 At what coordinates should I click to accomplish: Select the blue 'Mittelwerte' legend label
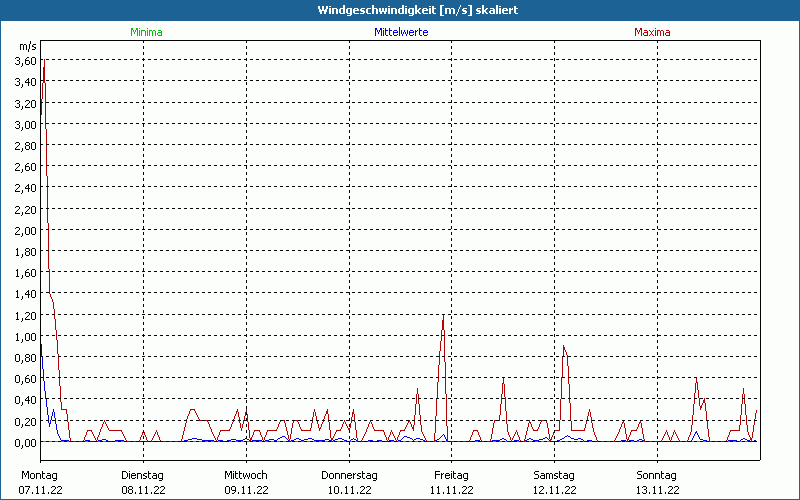coord(401,32)
